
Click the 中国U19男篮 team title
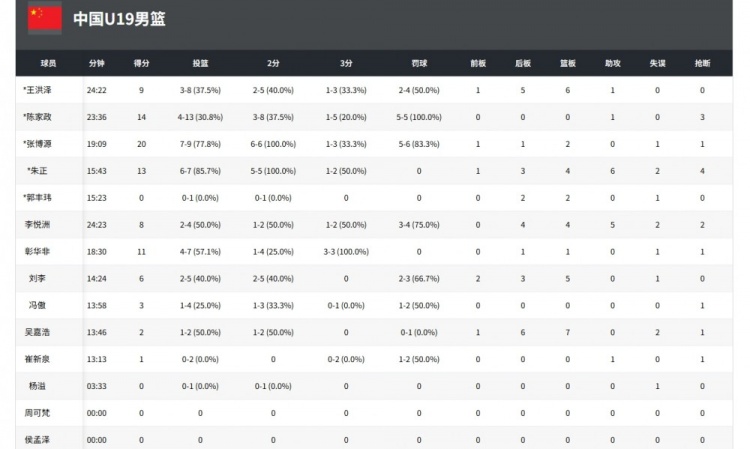click(119, 19)
